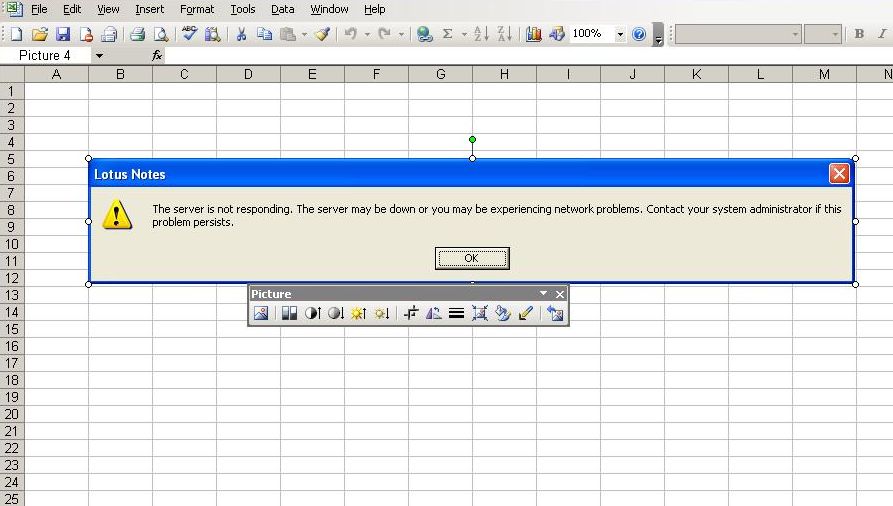The height and width of the screenshot is (506, 893).
Task: Increase picture brightness with sun-up icon
Action: tap(359, 313)
